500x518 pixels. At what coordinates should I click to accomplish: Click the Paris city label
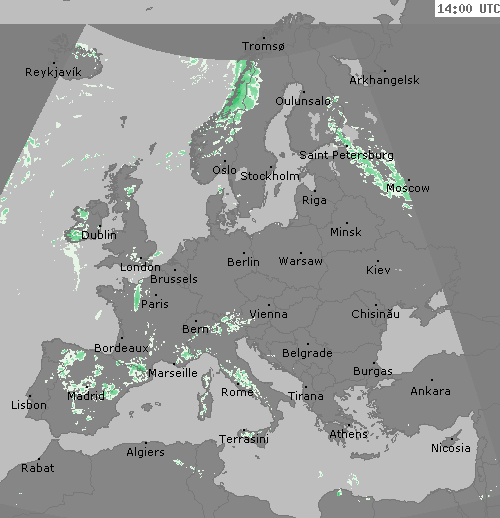pyautogui.click(x=155, y=304)
